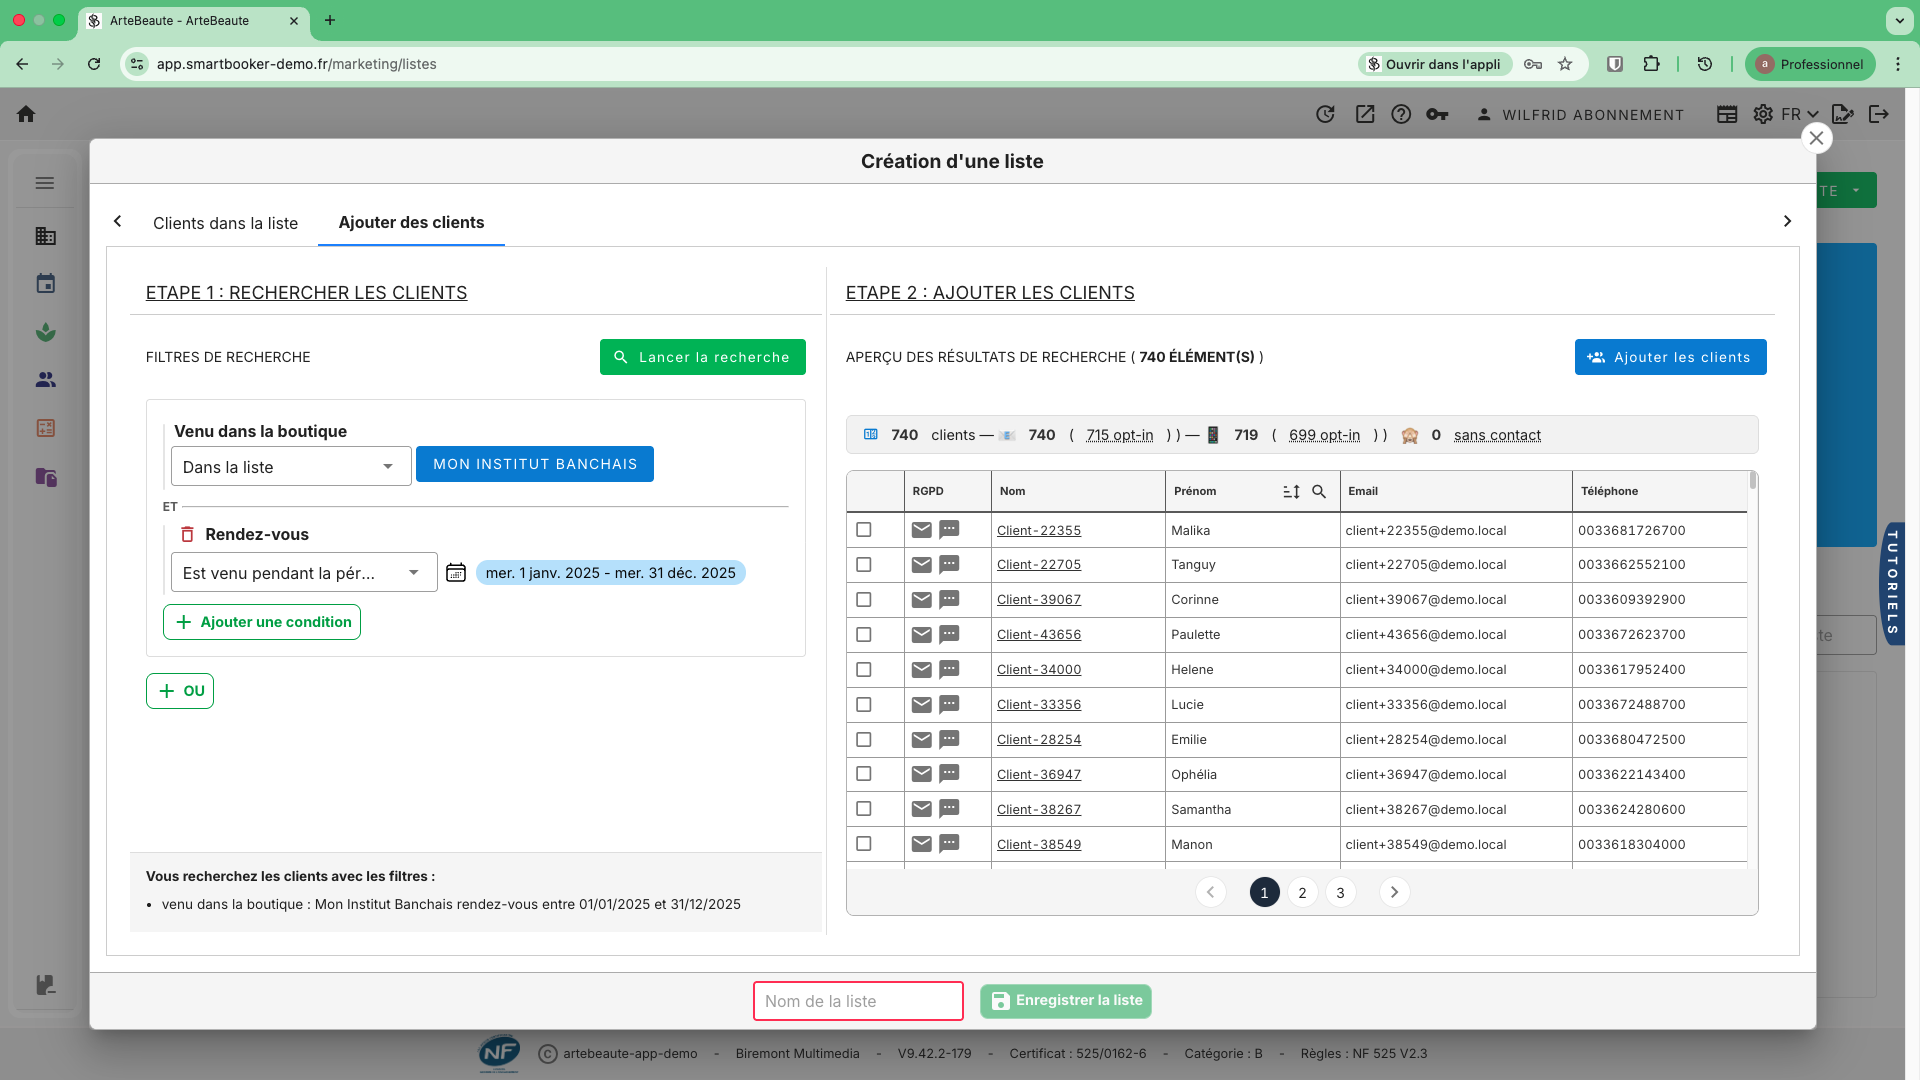Open the 'Dans la liste' dropdown
This screenshot has height=1080, width=1920.
290,467
